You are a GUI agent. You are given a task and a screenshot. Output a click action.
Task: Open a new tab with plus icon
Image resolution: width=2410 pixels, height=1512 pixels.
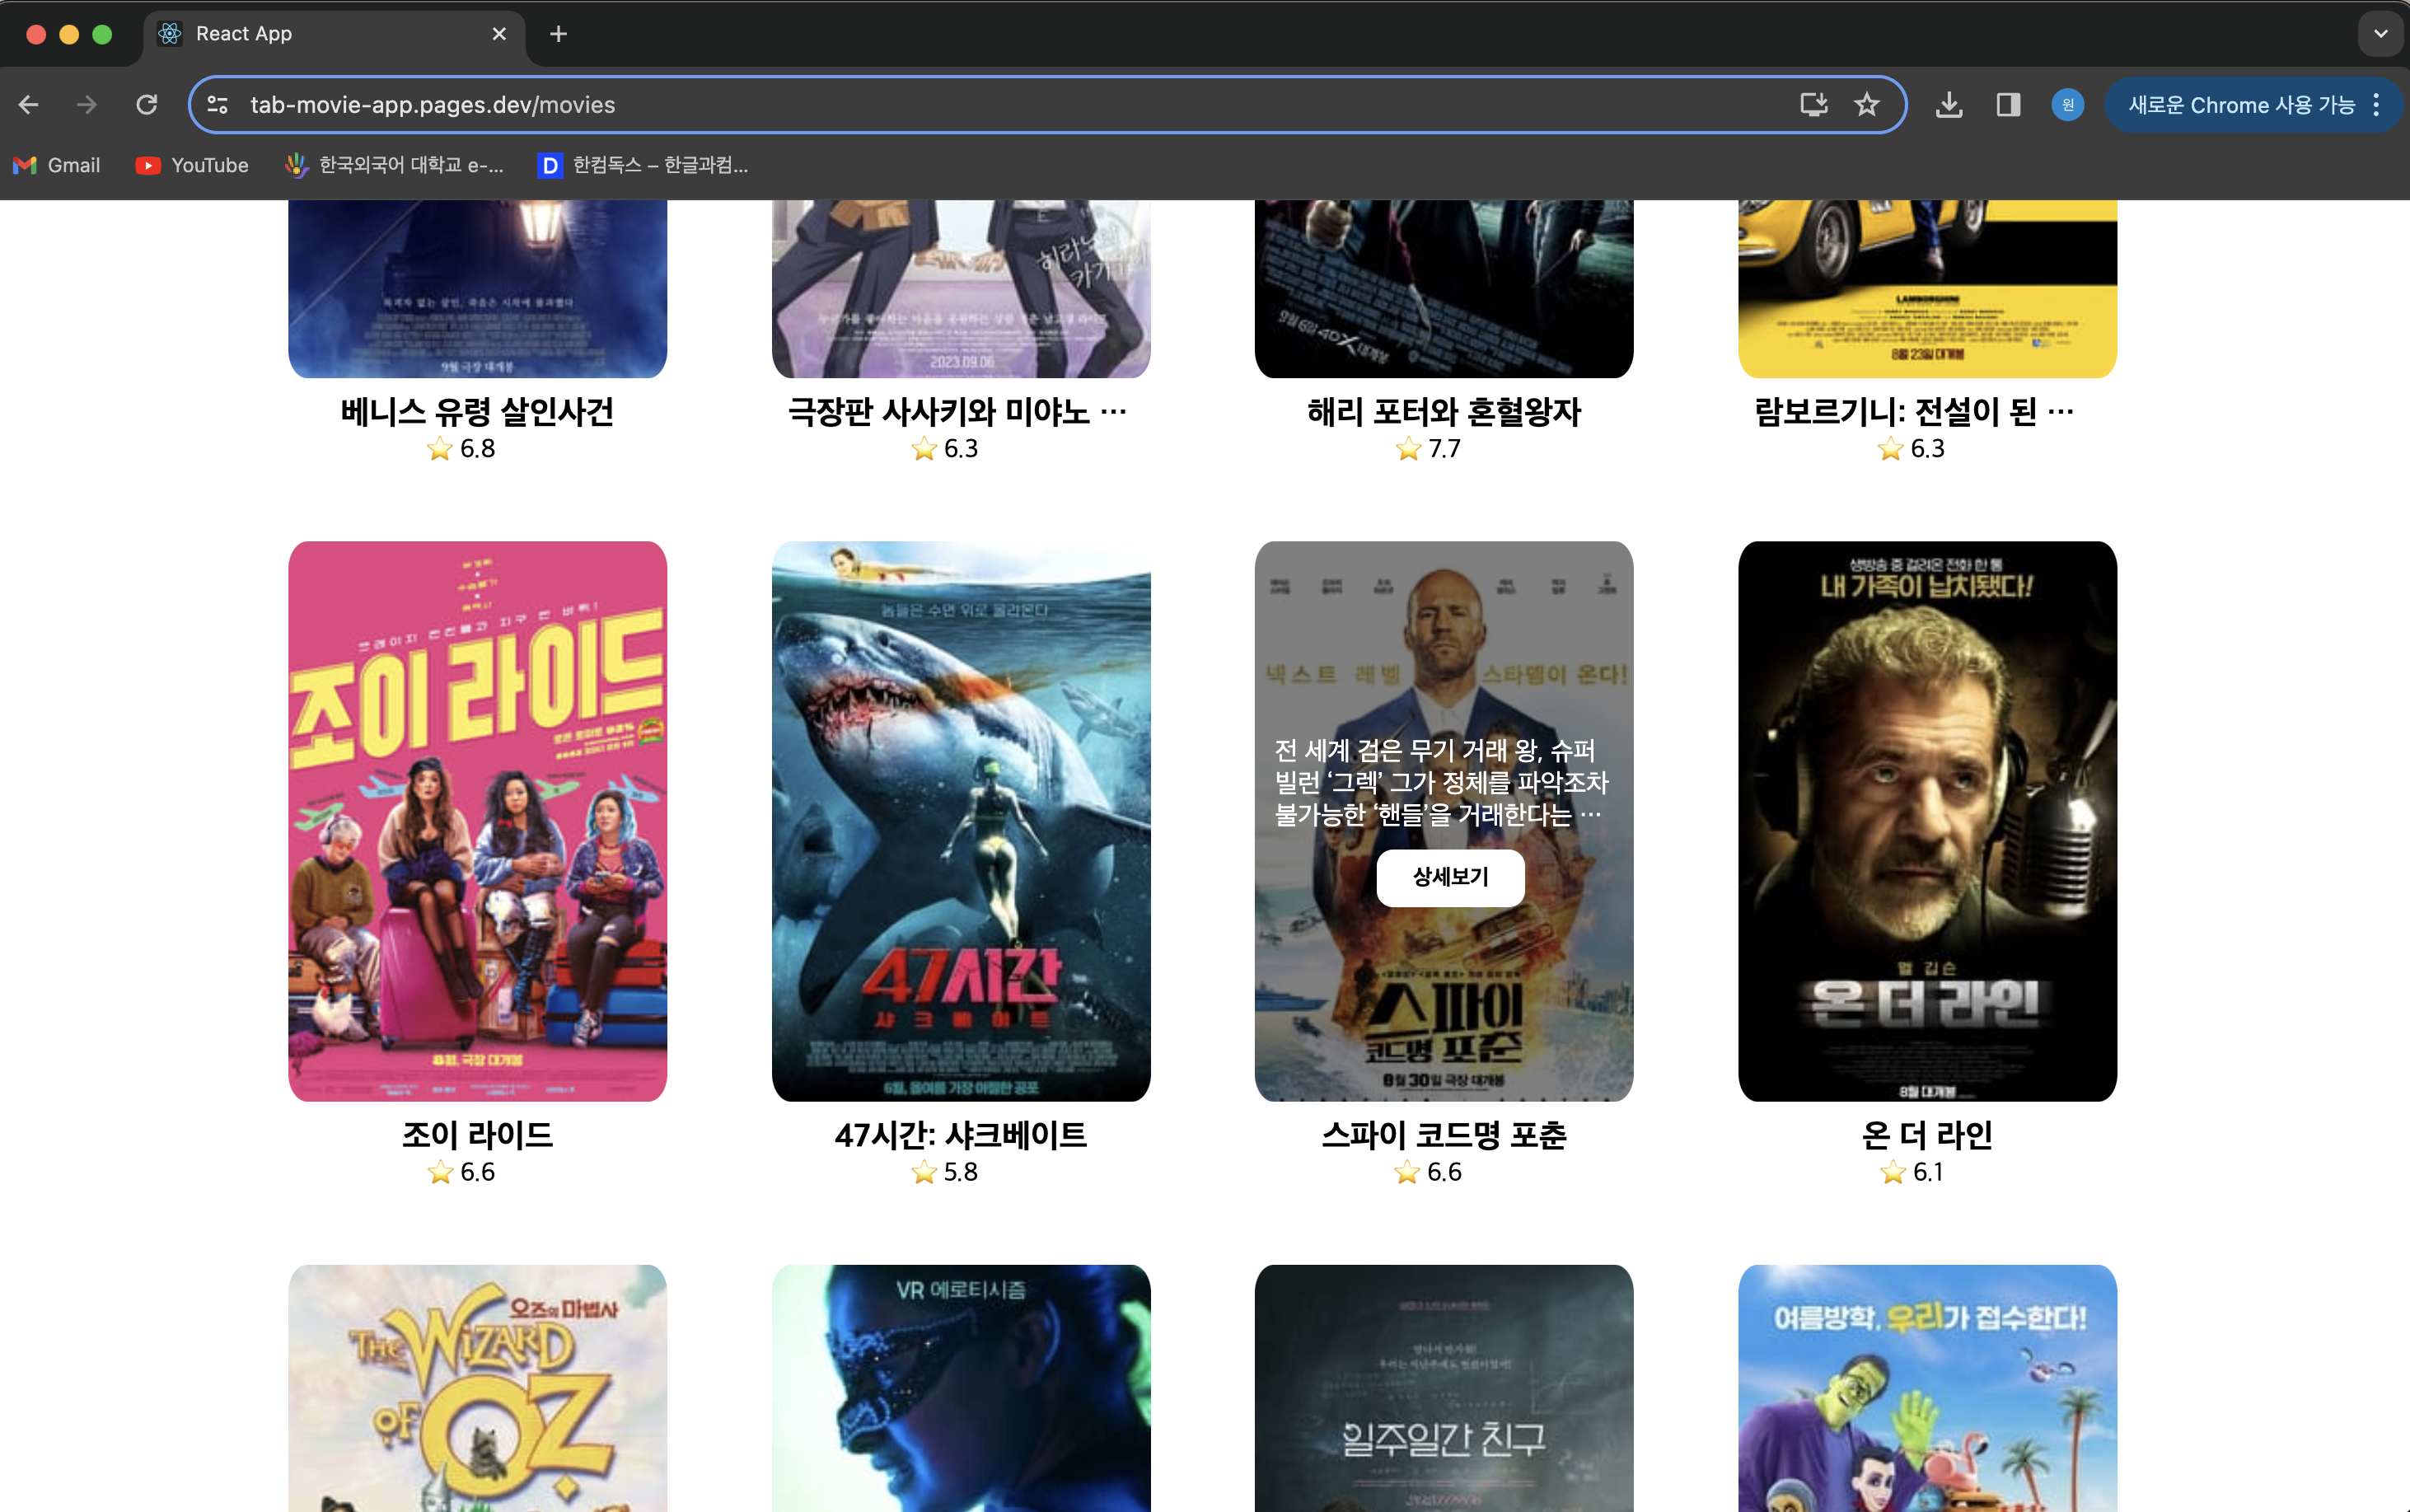click(558, 34)
